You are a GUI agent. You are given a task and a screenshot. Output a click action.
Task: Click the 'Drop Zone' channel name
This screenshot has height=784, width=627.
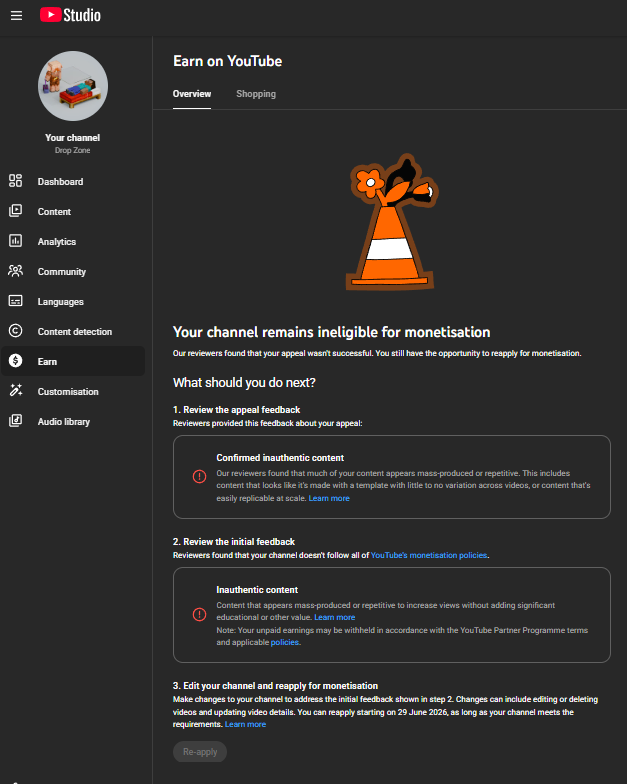pos(72,150)
